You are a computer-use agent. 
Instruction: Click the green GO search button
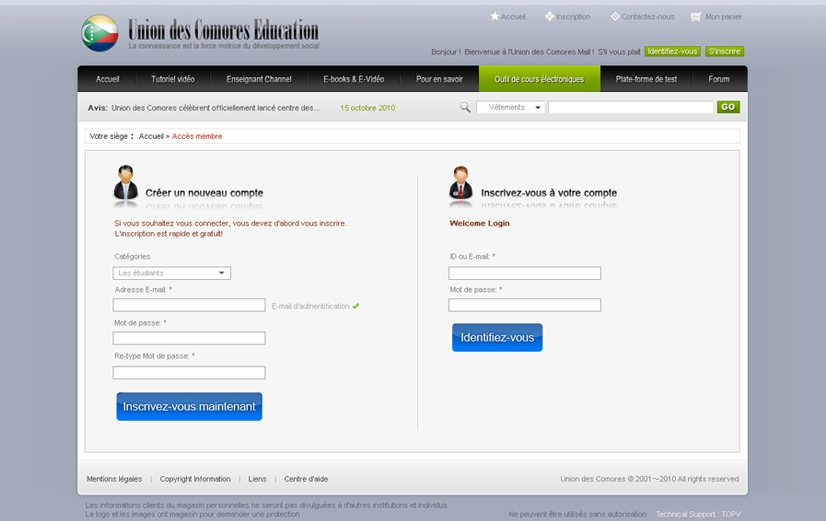728,107
